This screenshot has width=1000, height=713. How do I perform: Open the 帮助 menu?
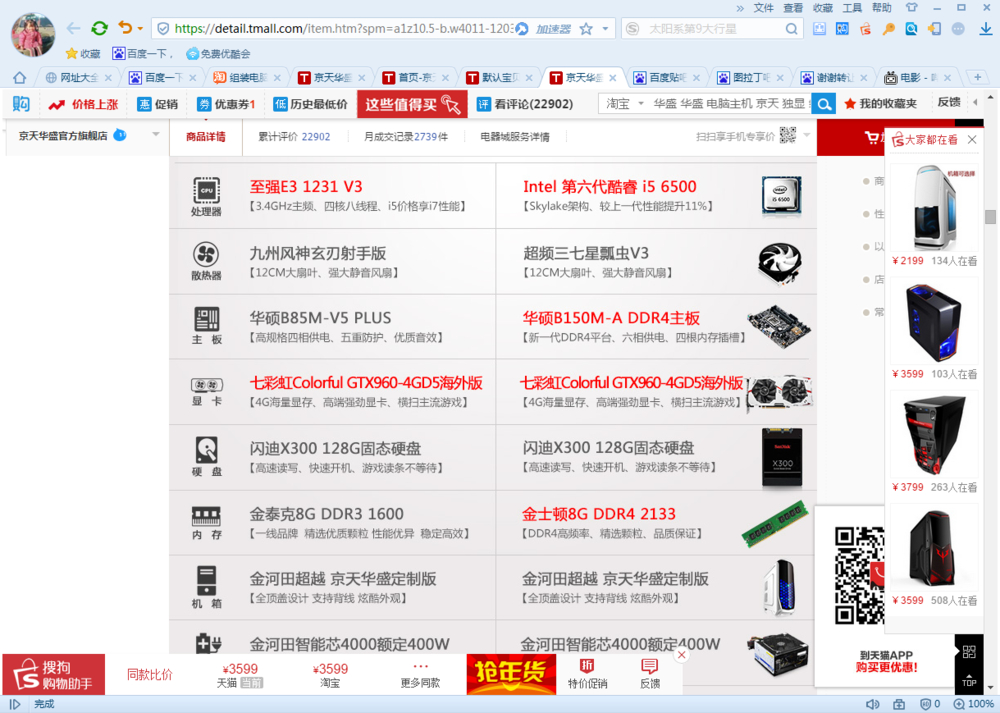pyautogui.click(x=881, y=8)
